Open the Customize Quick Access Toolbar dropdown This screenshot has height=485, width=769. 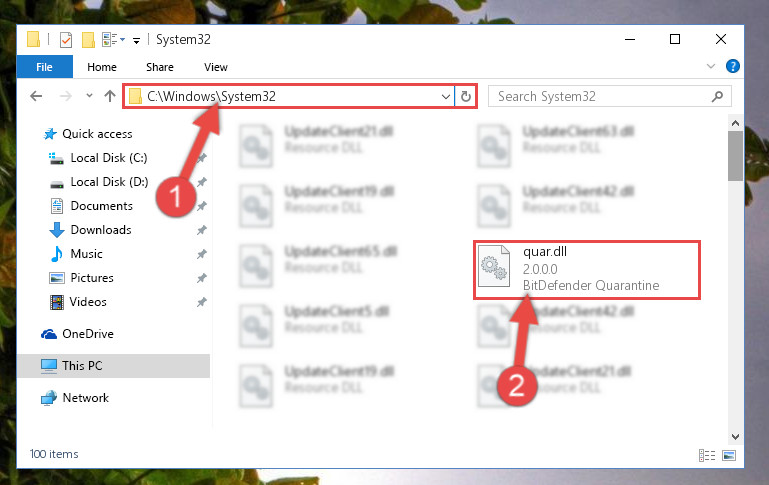pyautogui.click(x=136, y=41)
